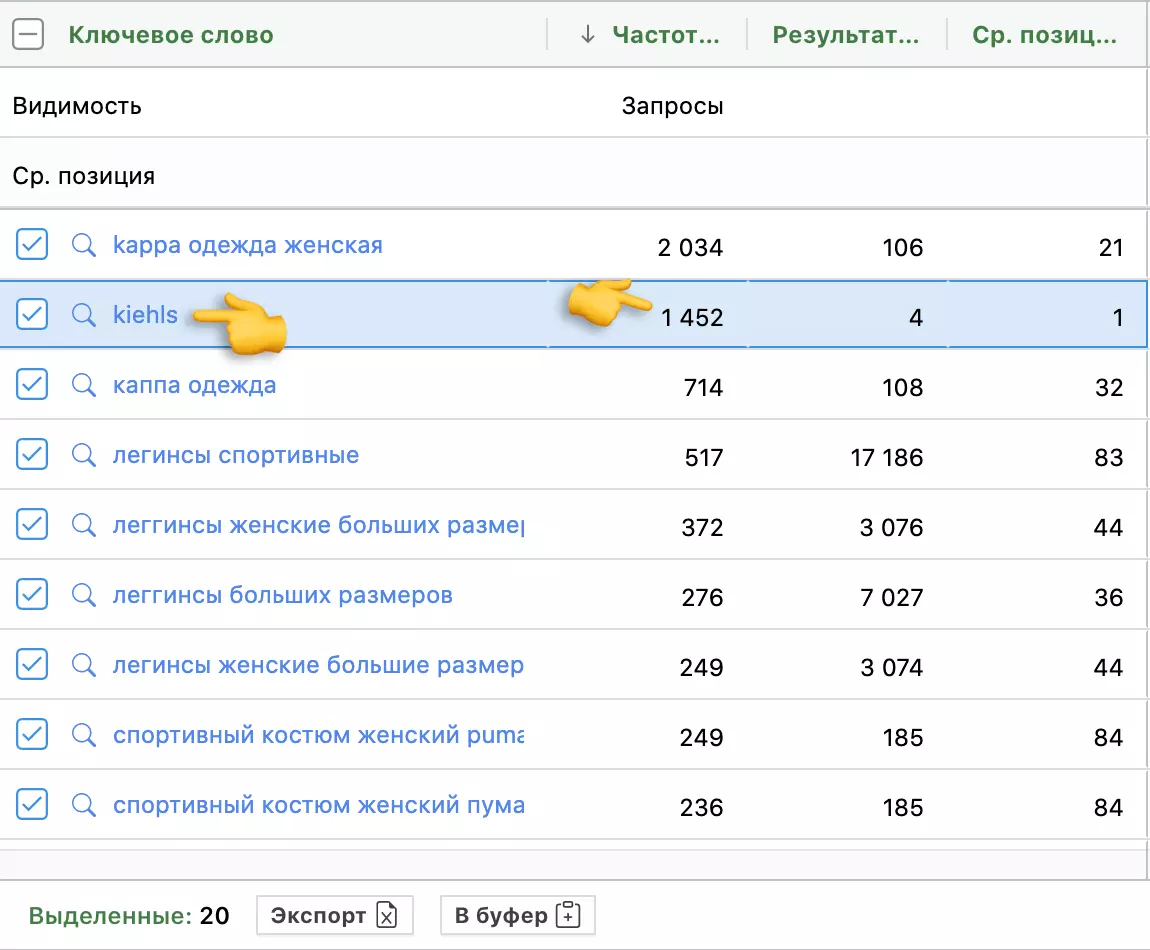This screenshot has width=1150, height=950.
Task: Click average position 36
Action: pyautogui.click(x=1108, y=597)
